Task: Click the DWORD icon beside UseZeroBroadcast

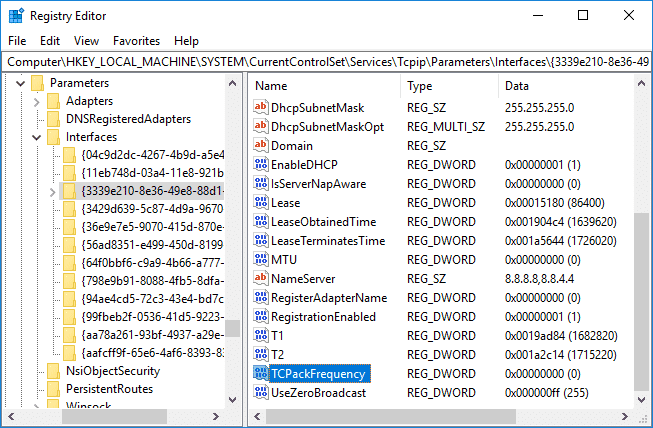Action: point(261,393)
